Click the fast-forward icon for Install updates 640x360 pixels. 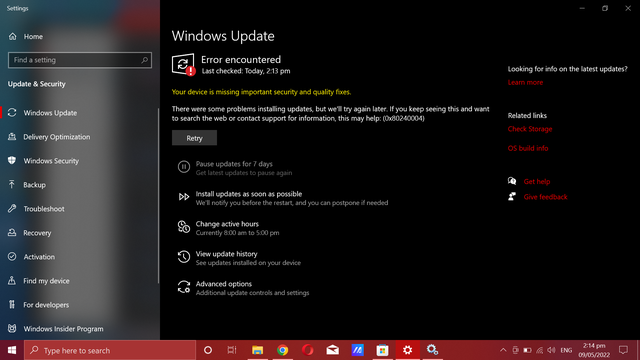pos(184,197)
